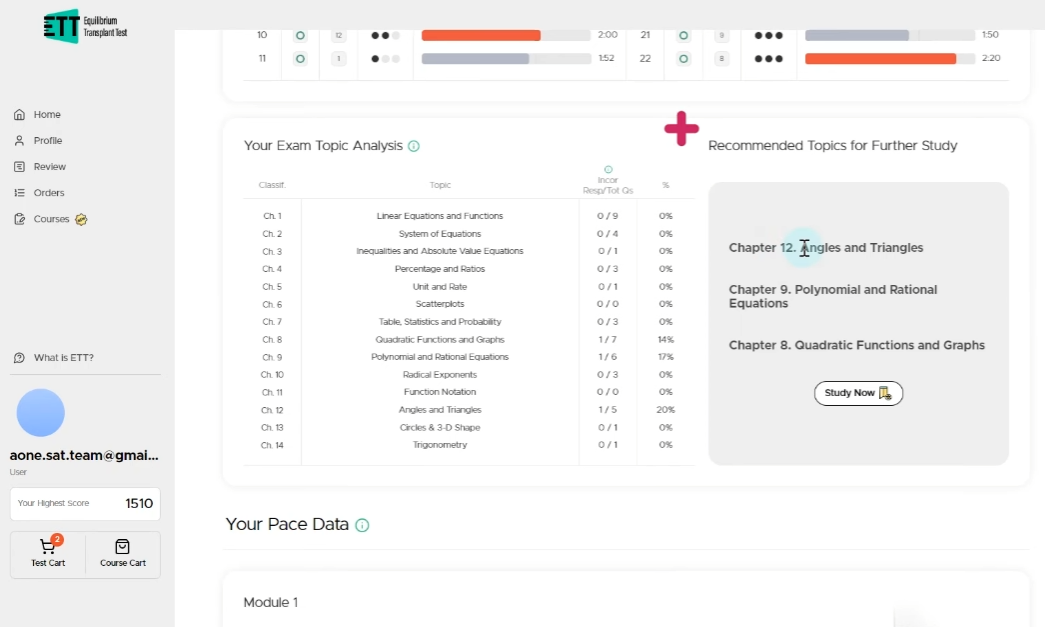
Task: Click the green circle in row 22
Action: click(x=683, y=58)
